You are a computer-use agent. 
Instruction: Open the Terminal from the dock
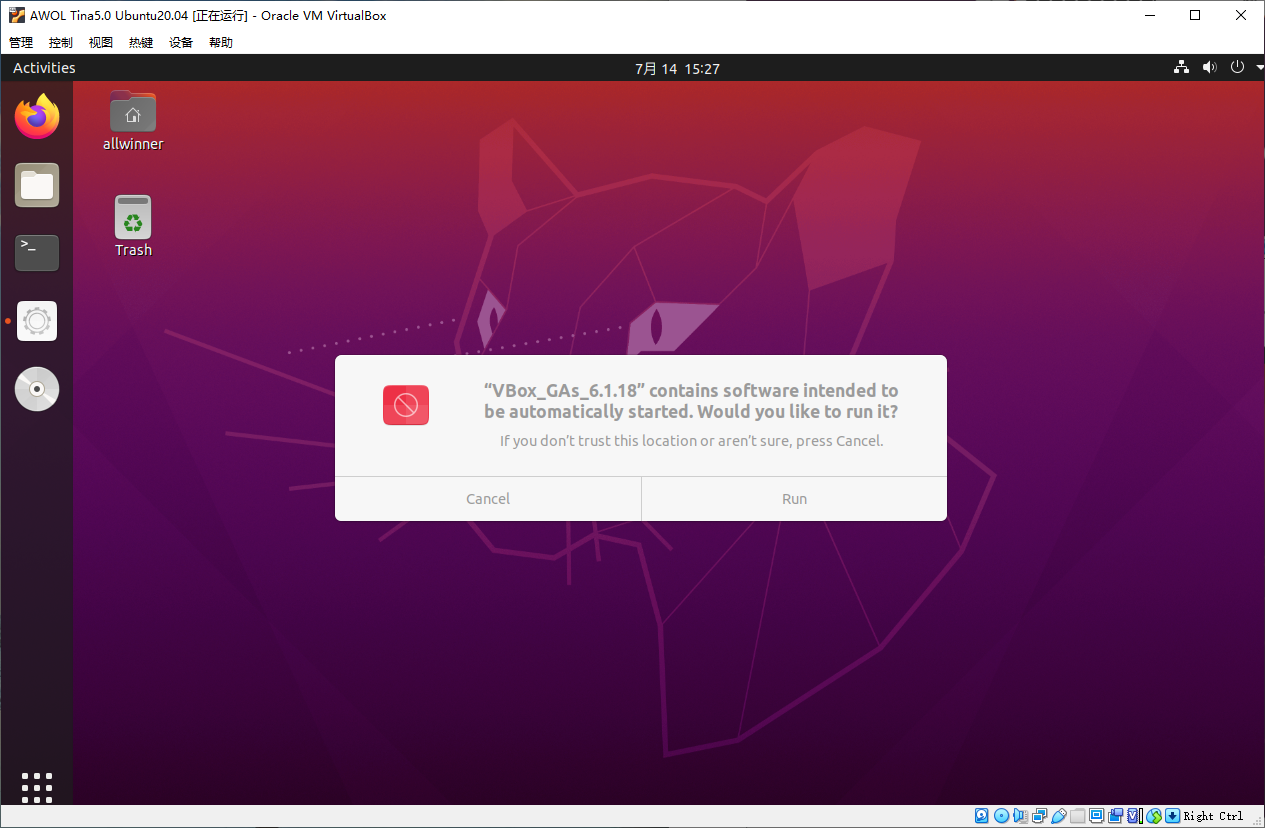point(37,252)
